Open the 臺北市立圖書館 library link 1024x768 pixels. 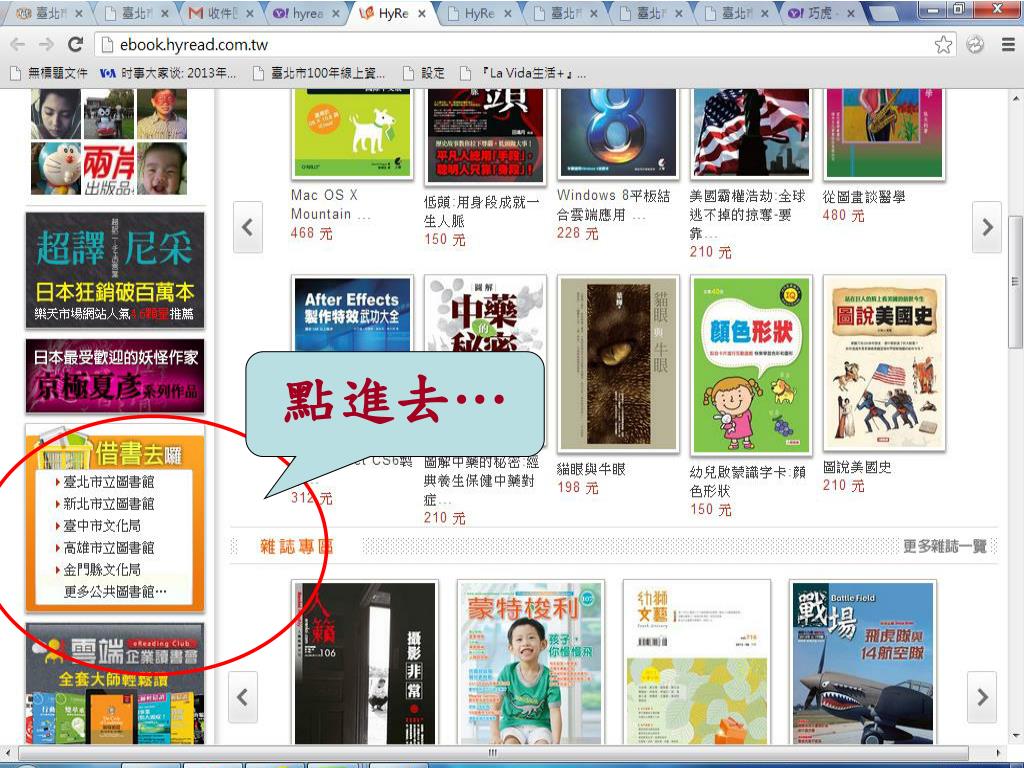(108, 482)
